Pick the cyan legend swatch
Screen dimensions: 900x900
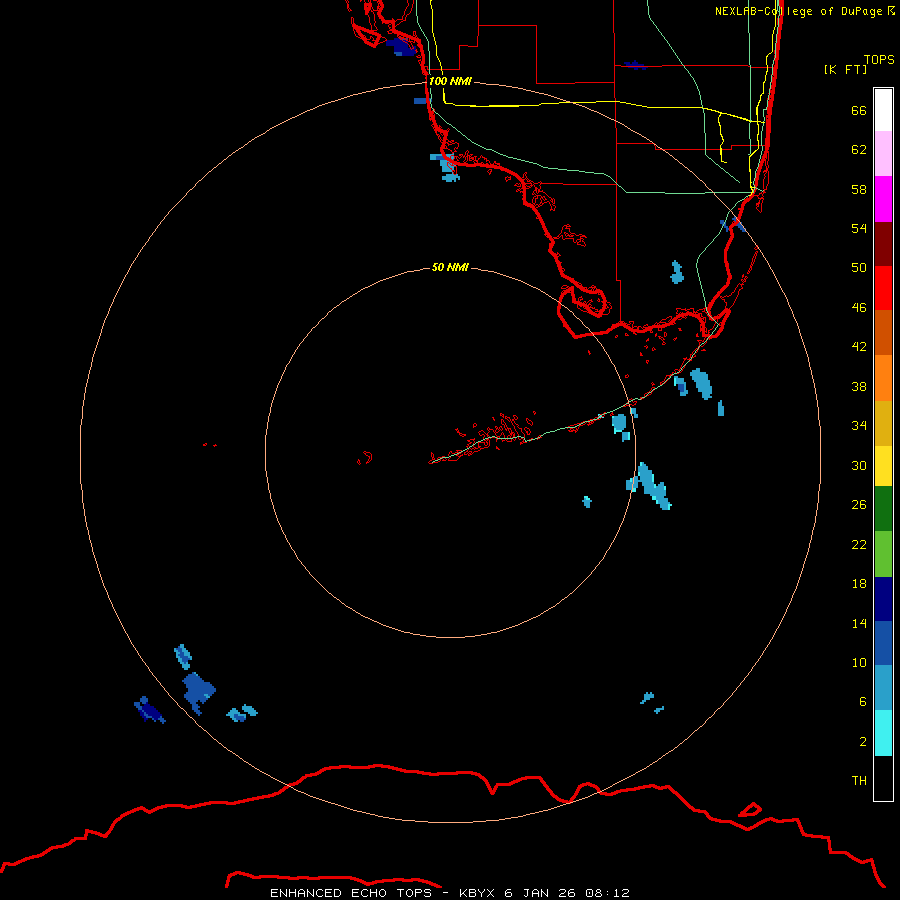click(883, 733)
